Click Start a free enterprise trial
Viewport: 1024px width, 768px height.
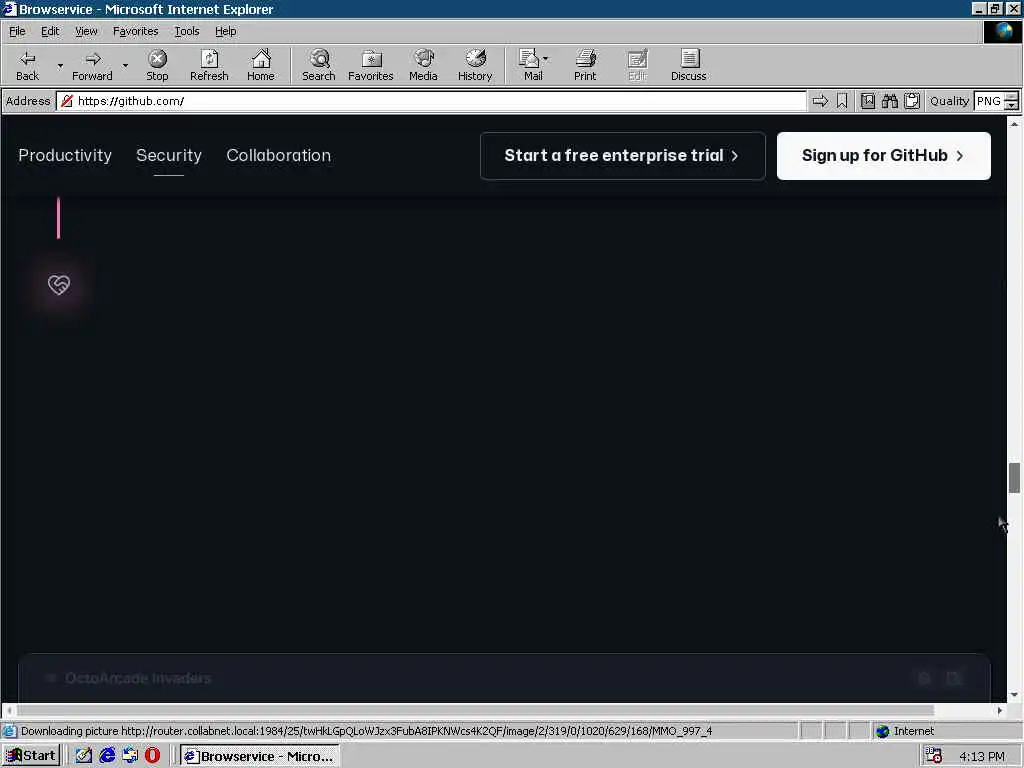point(622,155)
